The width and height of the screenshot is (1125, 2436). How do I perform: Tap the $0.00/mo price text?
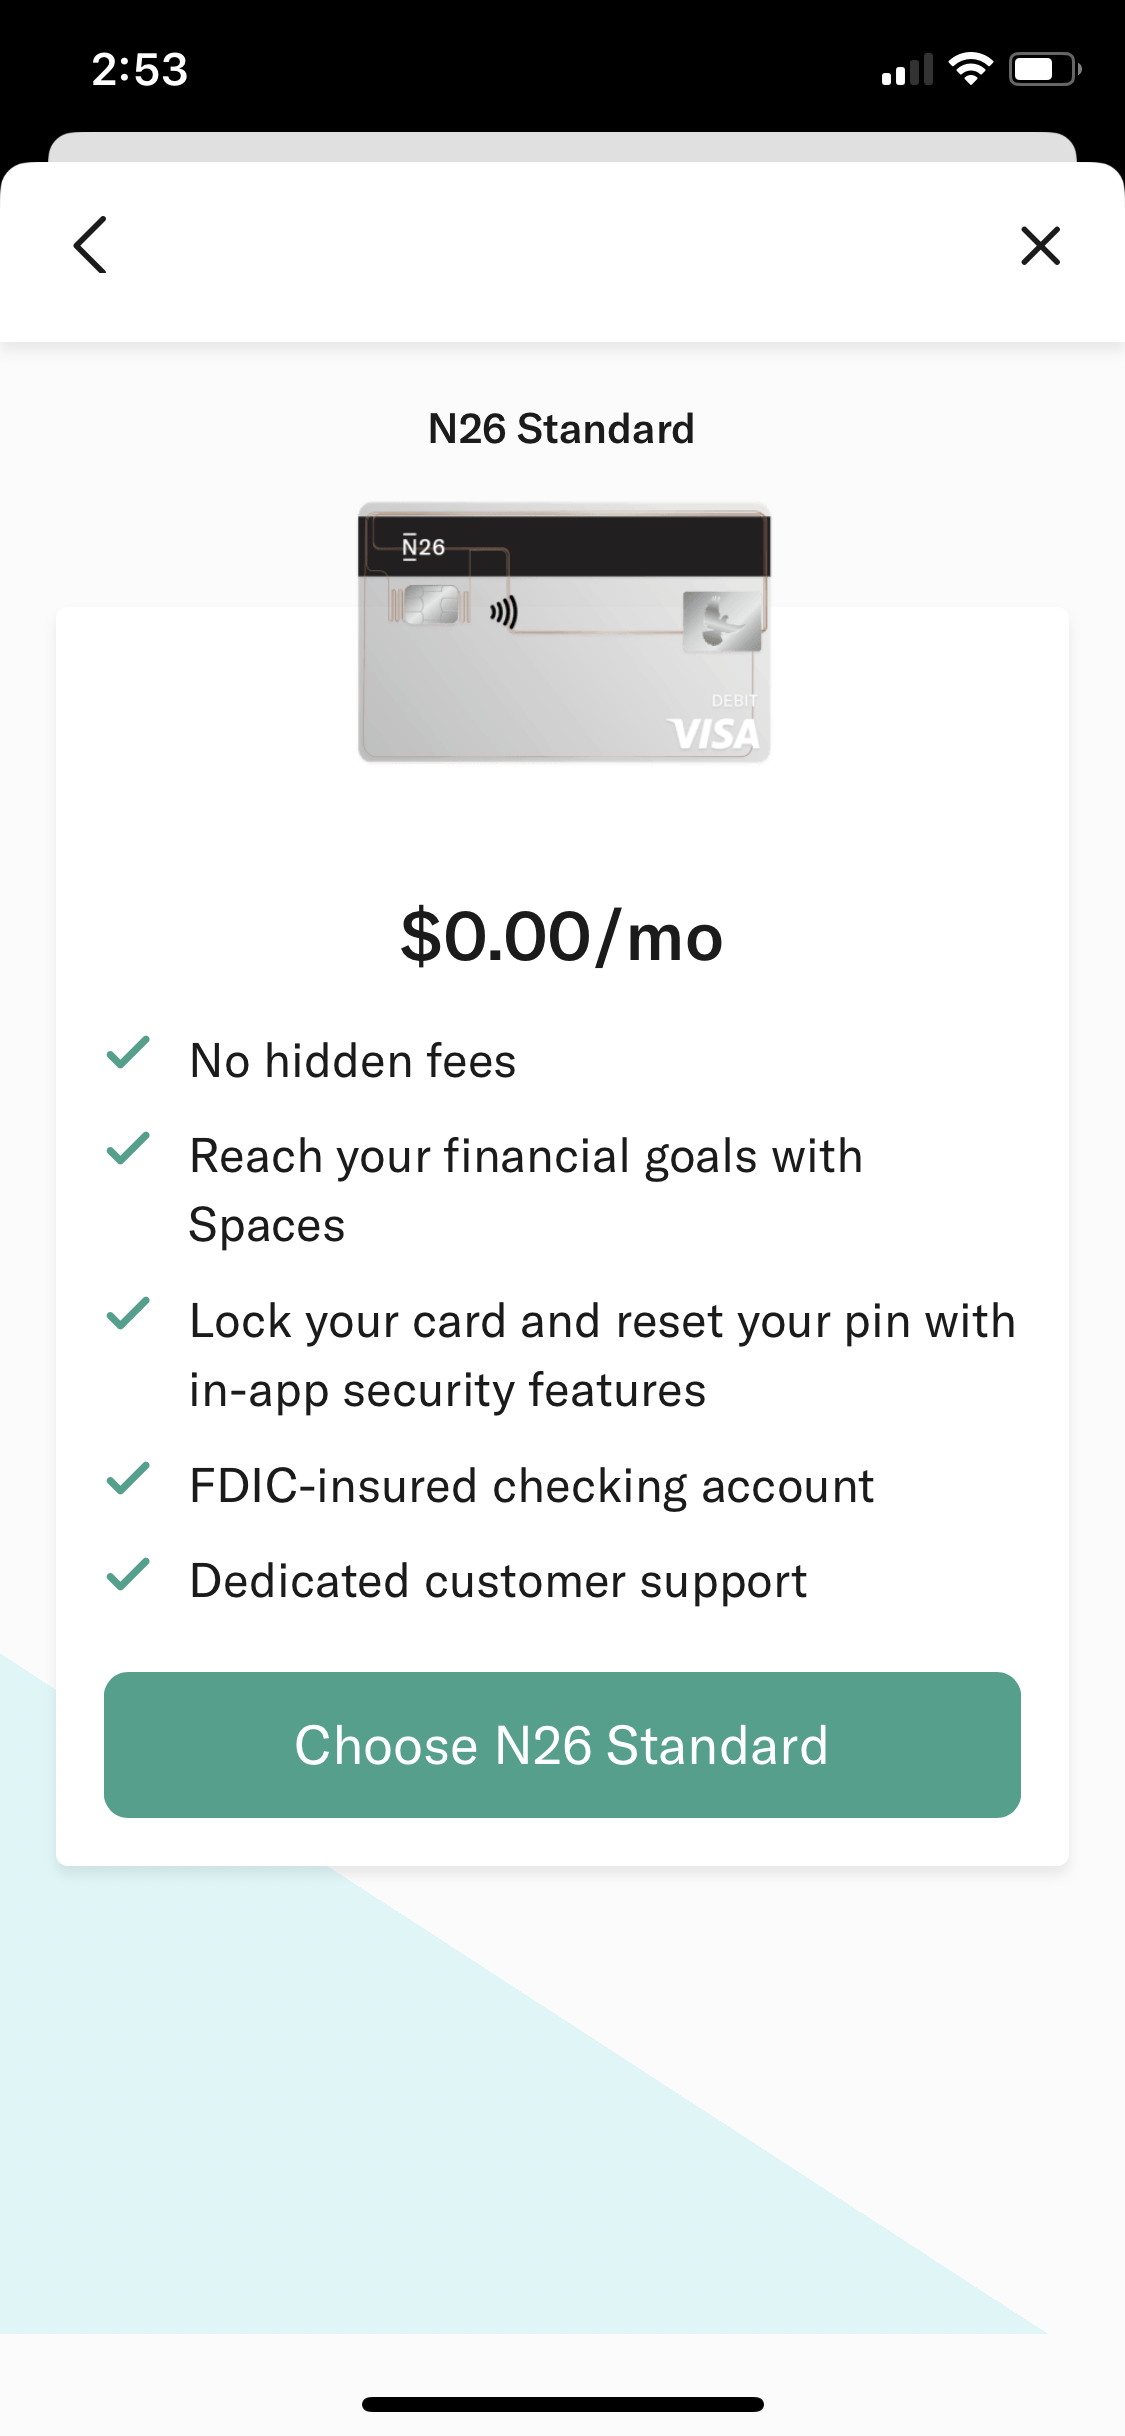point(561,937)
